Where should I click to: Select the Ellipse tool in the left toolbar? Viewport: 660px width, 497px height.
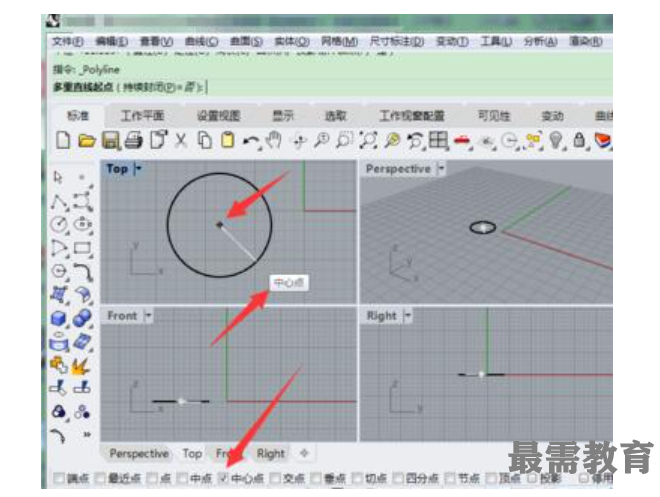point(83,224)
